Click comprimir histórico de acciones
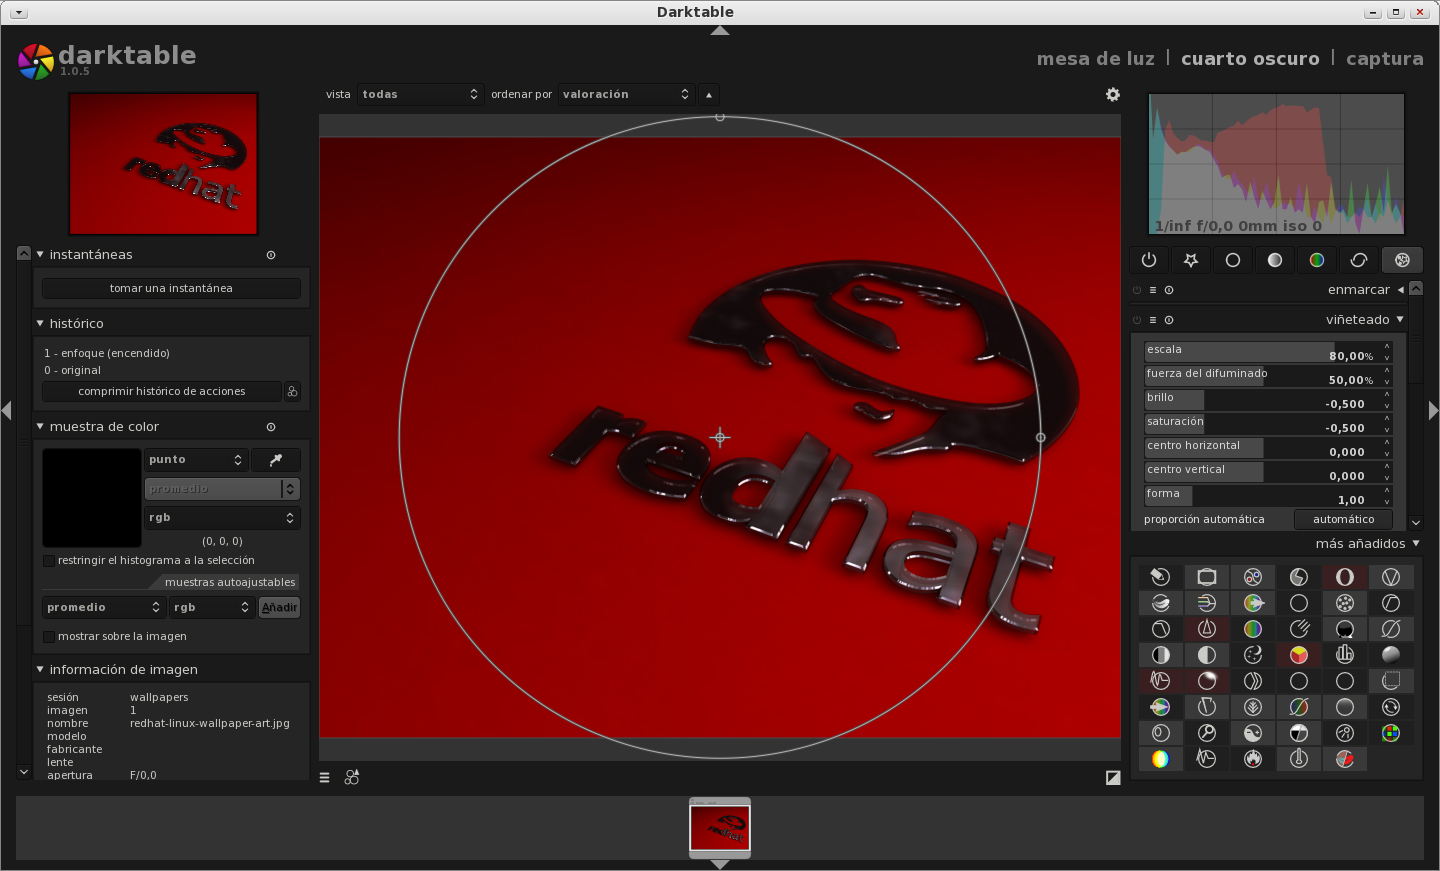The height and width of the screenshot is (871, 1440). 162,391
